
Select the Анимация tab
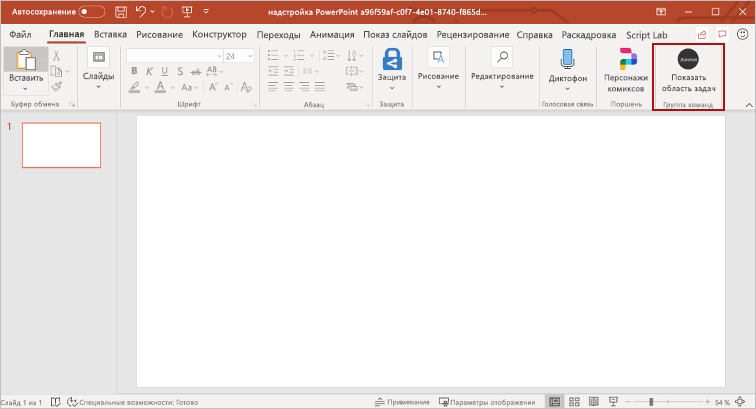(x=332, y=35)
